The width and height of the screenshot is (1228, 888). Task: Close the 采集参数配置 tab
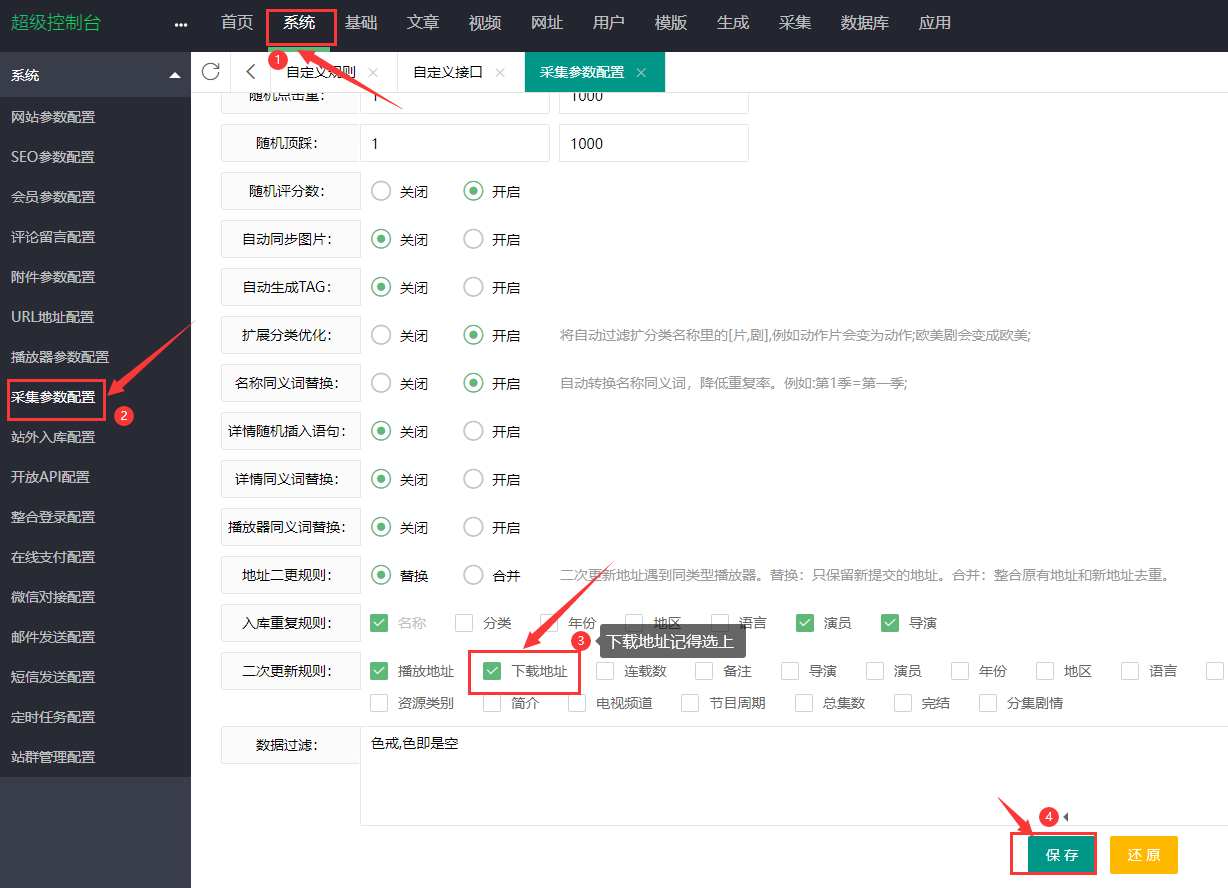coord(641,71)
